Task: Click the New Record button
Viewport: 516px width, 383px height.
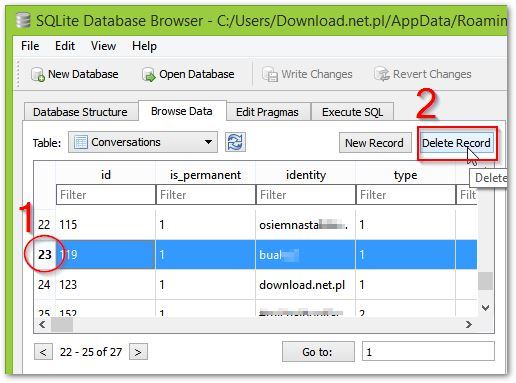Action: [374, 143]
